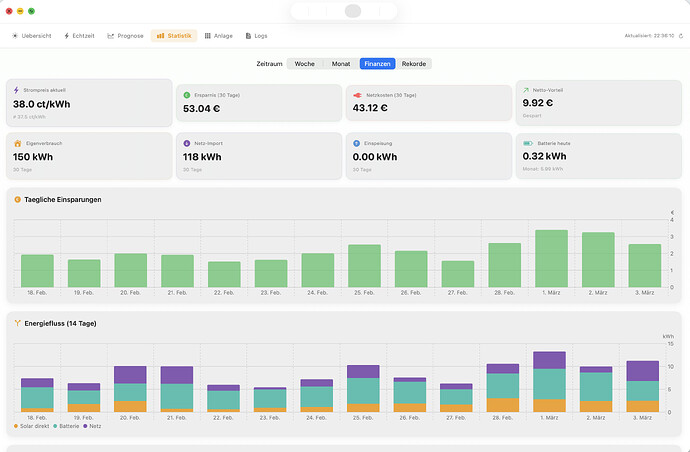Click the Zeitraum label
The width and height of the screenshot is (690, 452).
pyautogui.click(x=269, y=64)
